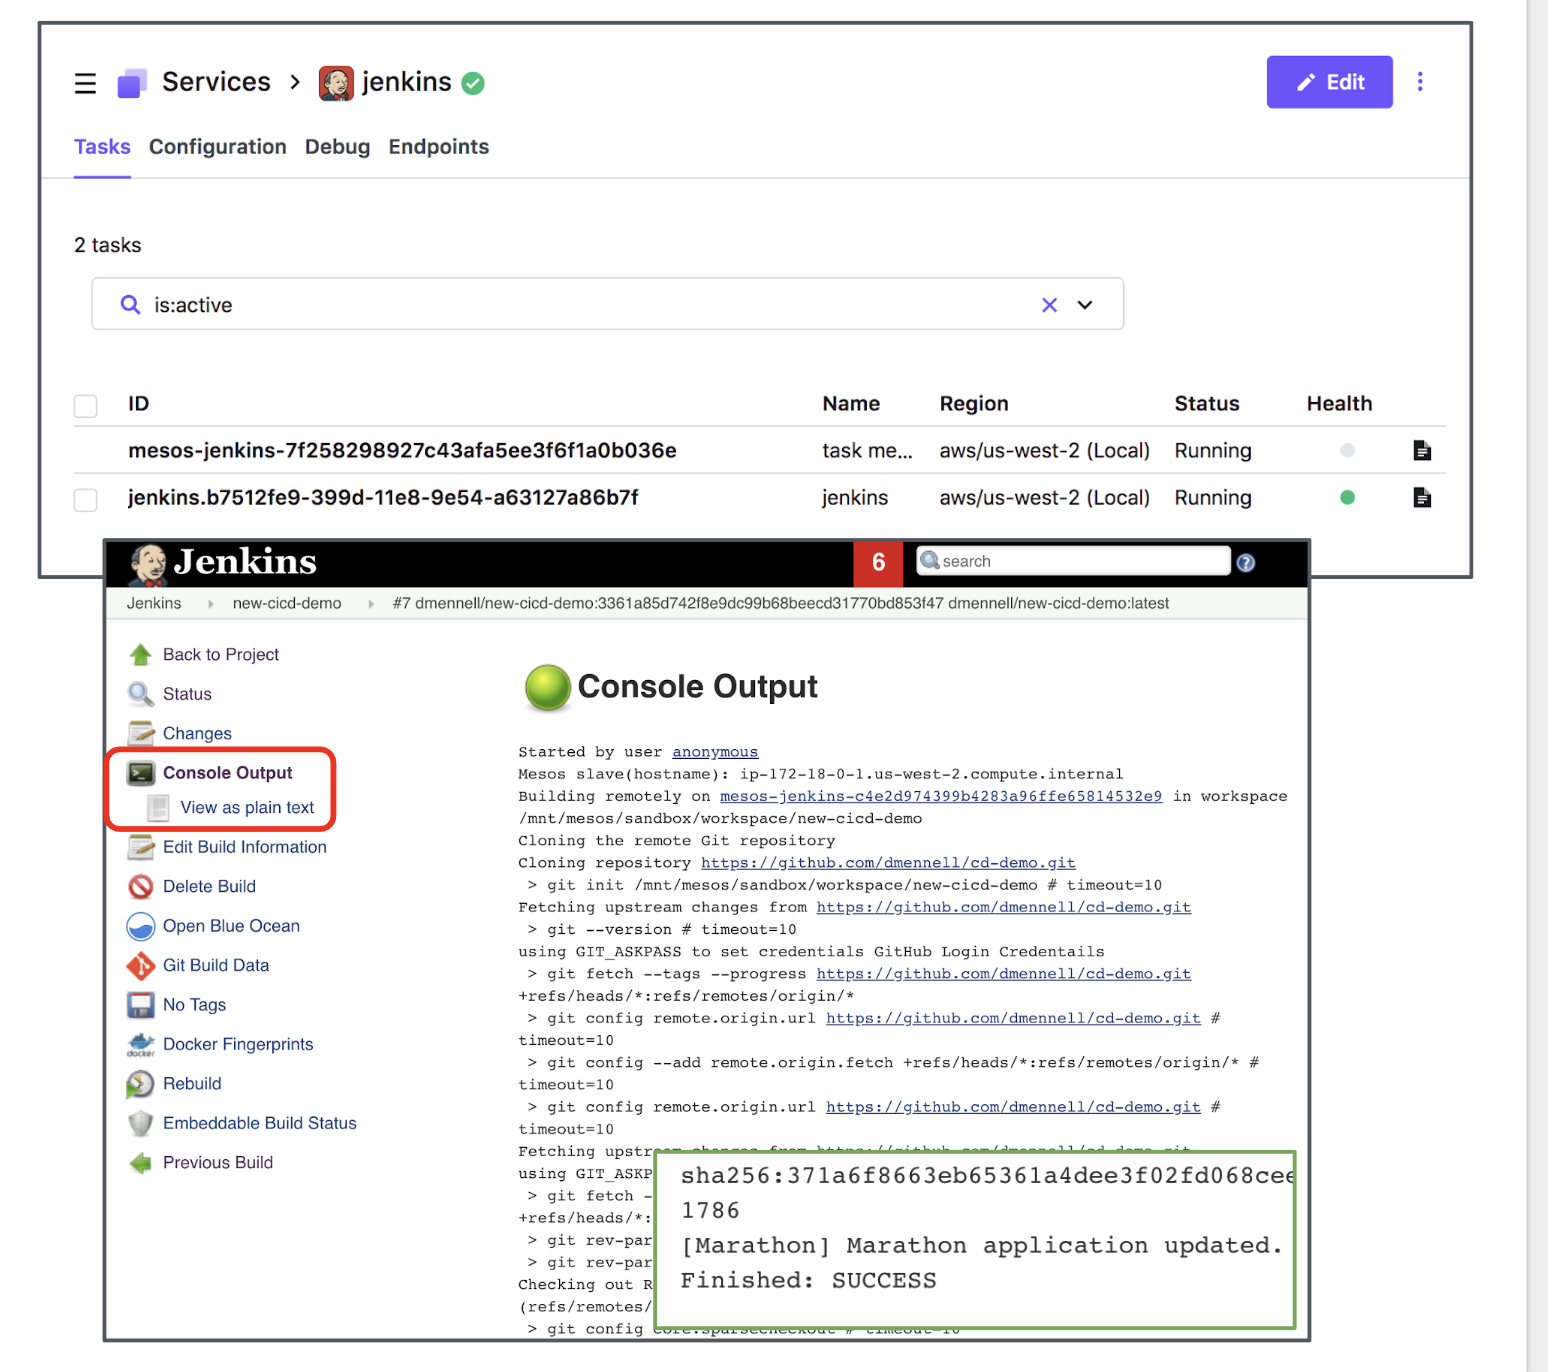Screen dimensions: 1548x1372
Task: Switch to the Tasks tab
Action: [x=102, y=147]
